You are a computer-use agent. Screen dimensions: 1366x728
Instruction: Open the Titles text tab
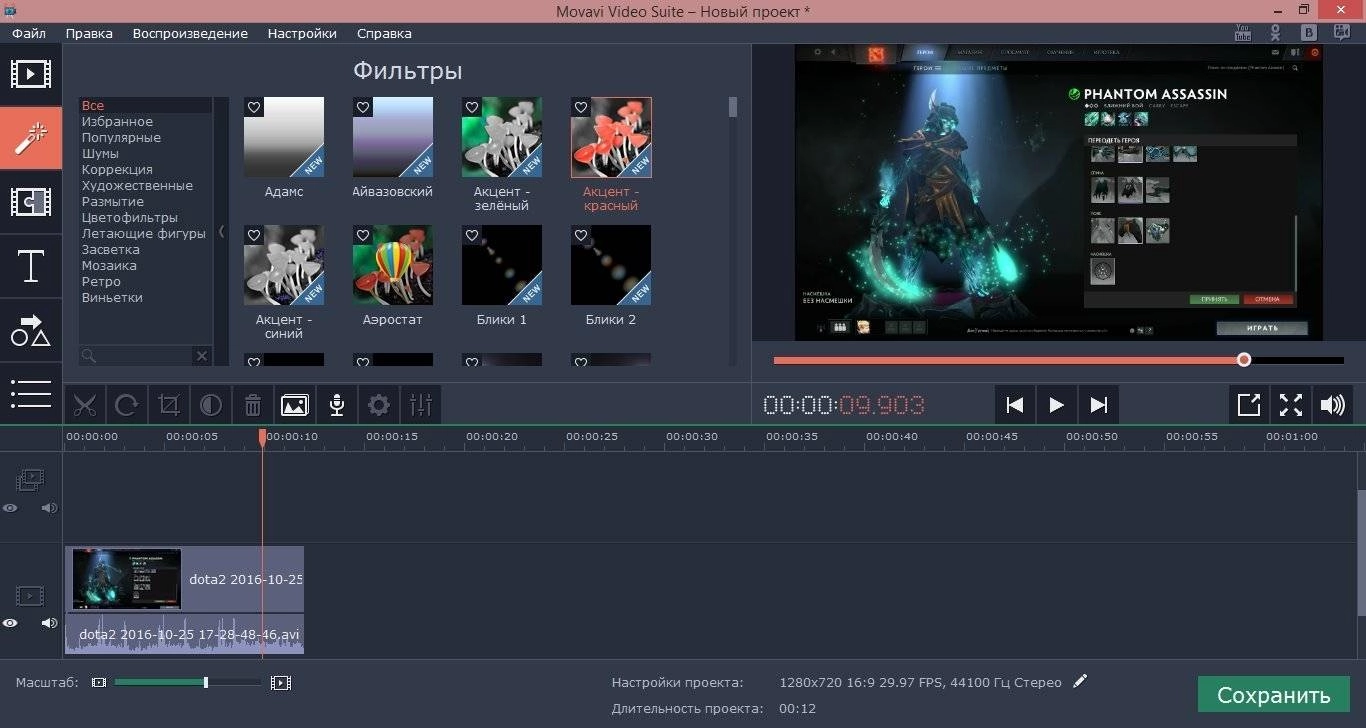pos(31,267)
